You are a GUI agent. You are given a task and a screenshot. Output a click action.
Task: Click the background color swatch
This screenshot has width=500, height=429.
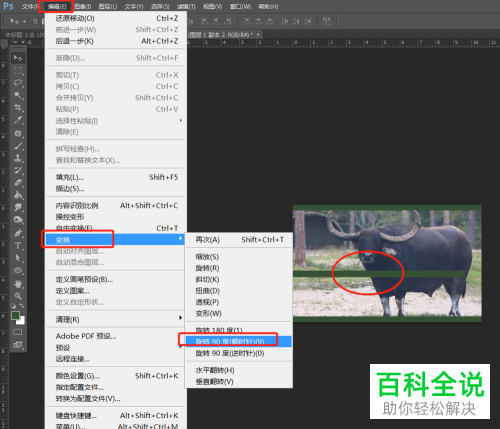22,321
